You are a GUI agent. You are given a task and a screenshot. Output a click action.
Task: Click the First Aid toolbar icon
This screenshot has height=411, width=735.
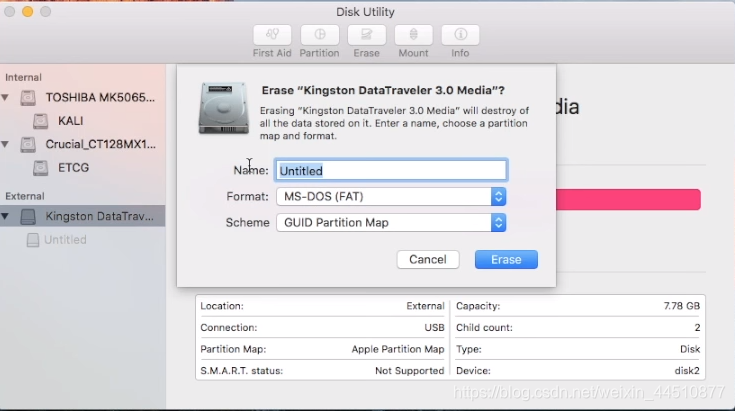click(x=272, y=35)
